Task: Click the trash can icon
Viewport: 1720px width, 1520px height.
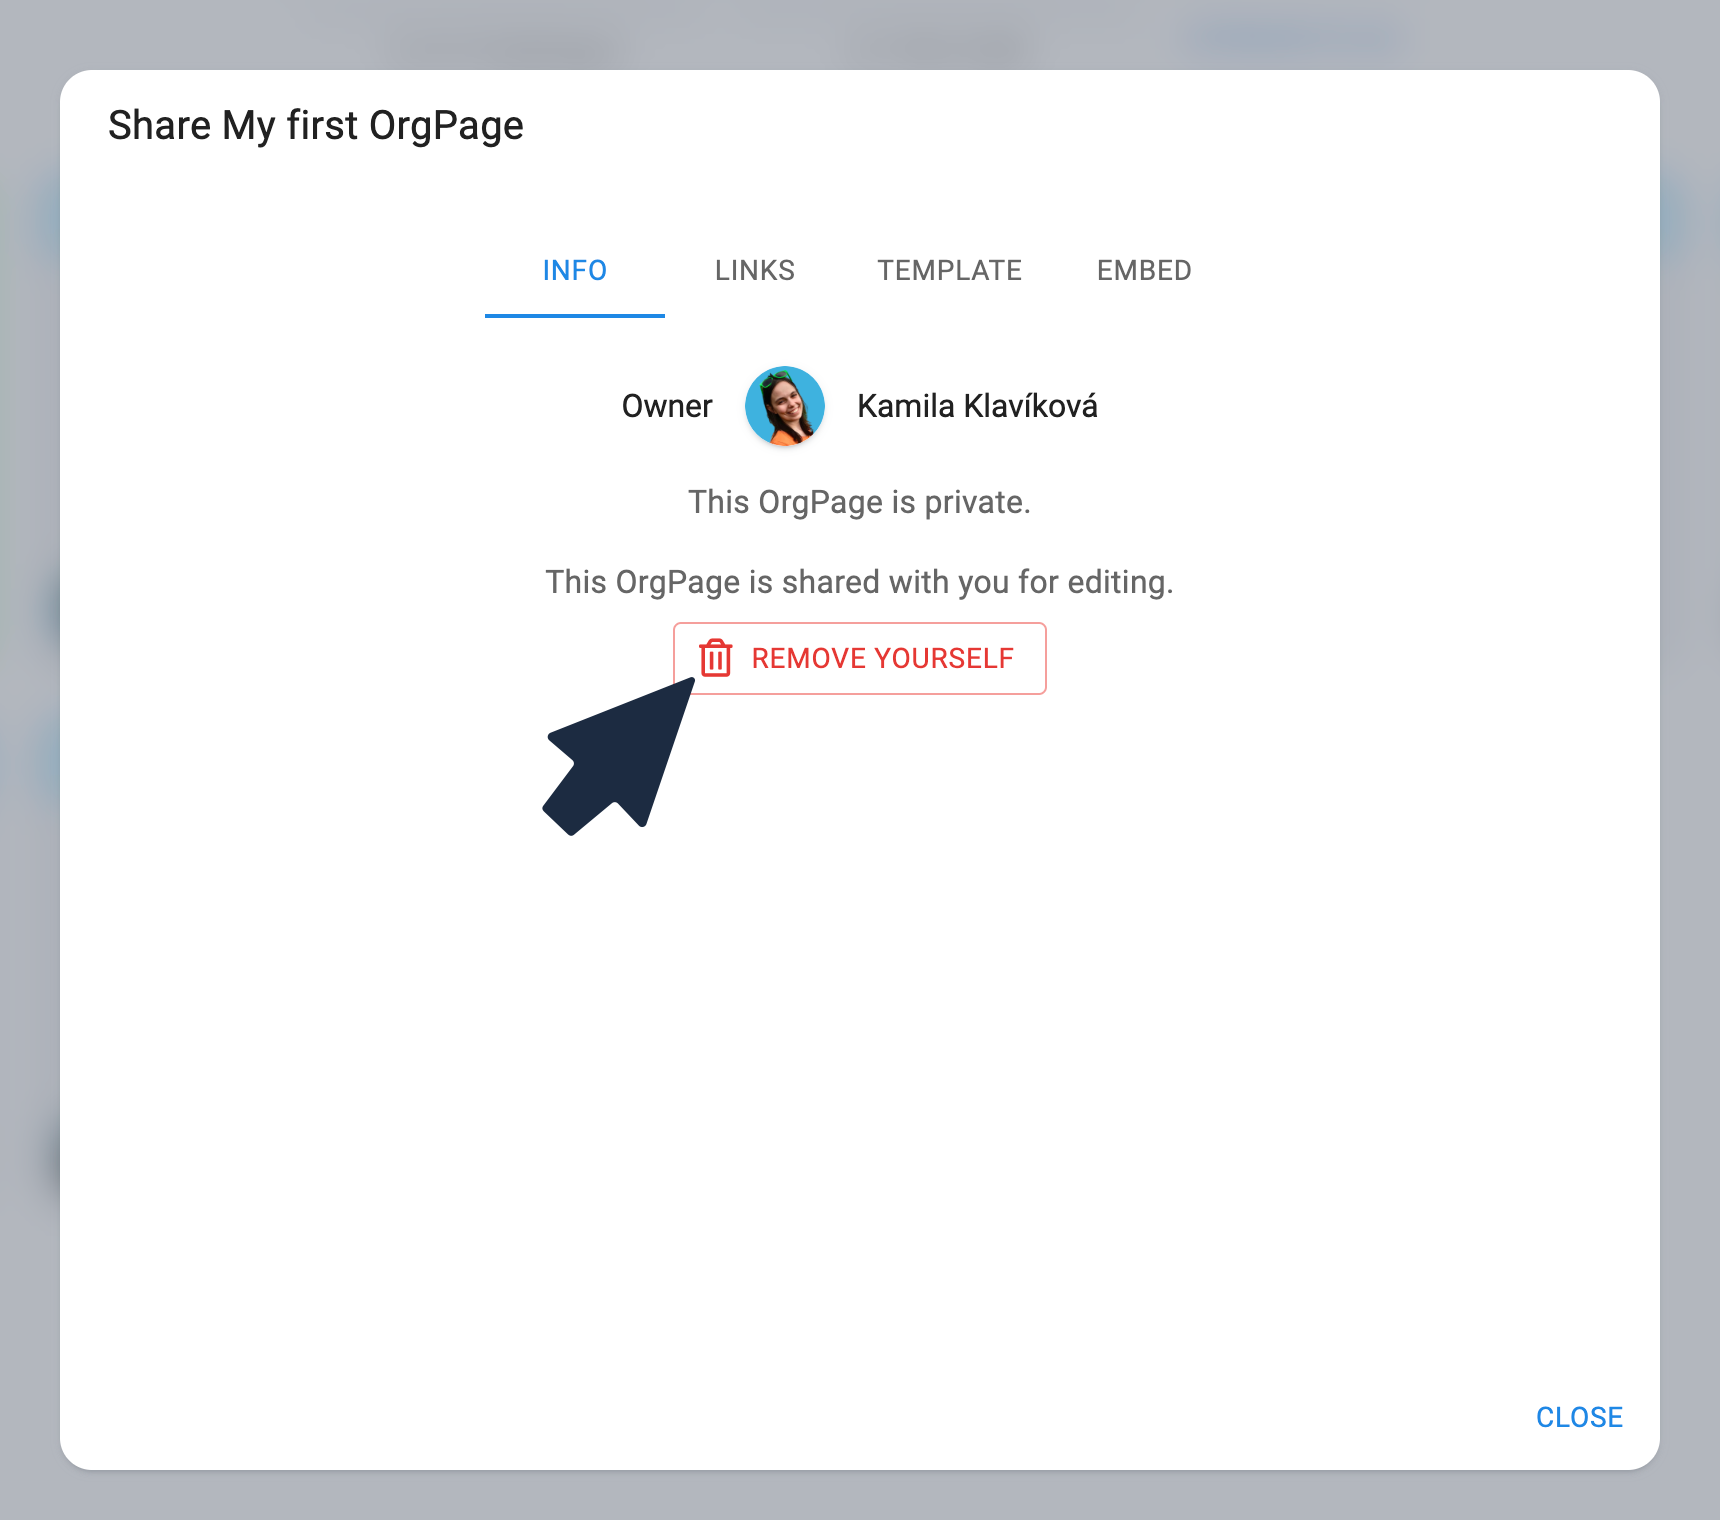Action: click(715, 658)
